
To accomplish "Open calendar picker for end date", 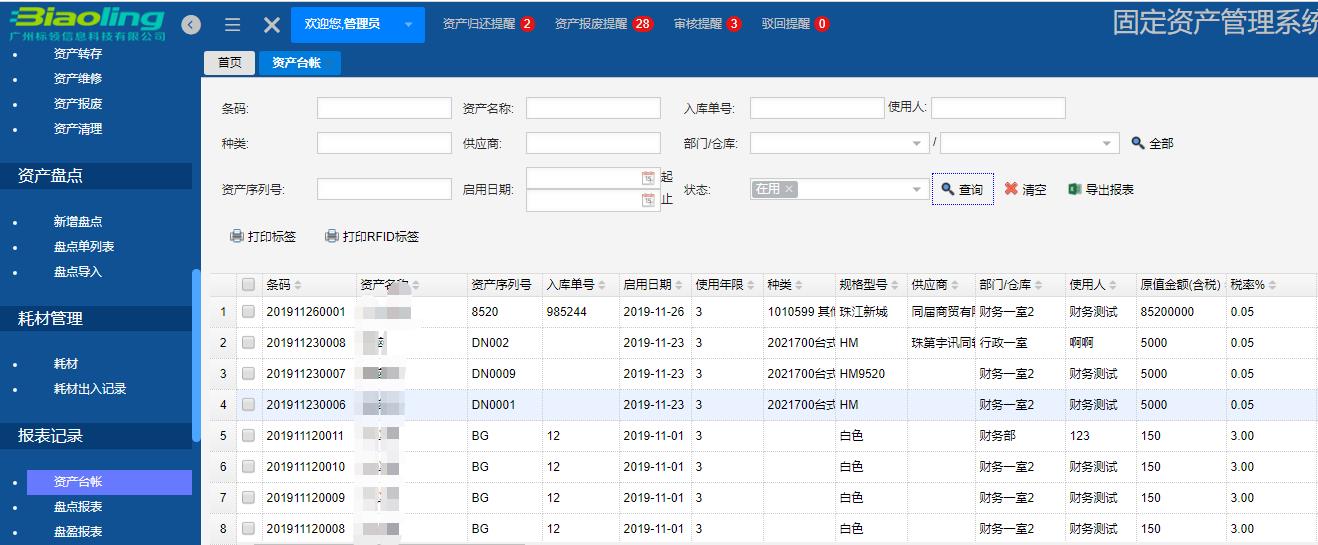I will [x=648, y=201].
